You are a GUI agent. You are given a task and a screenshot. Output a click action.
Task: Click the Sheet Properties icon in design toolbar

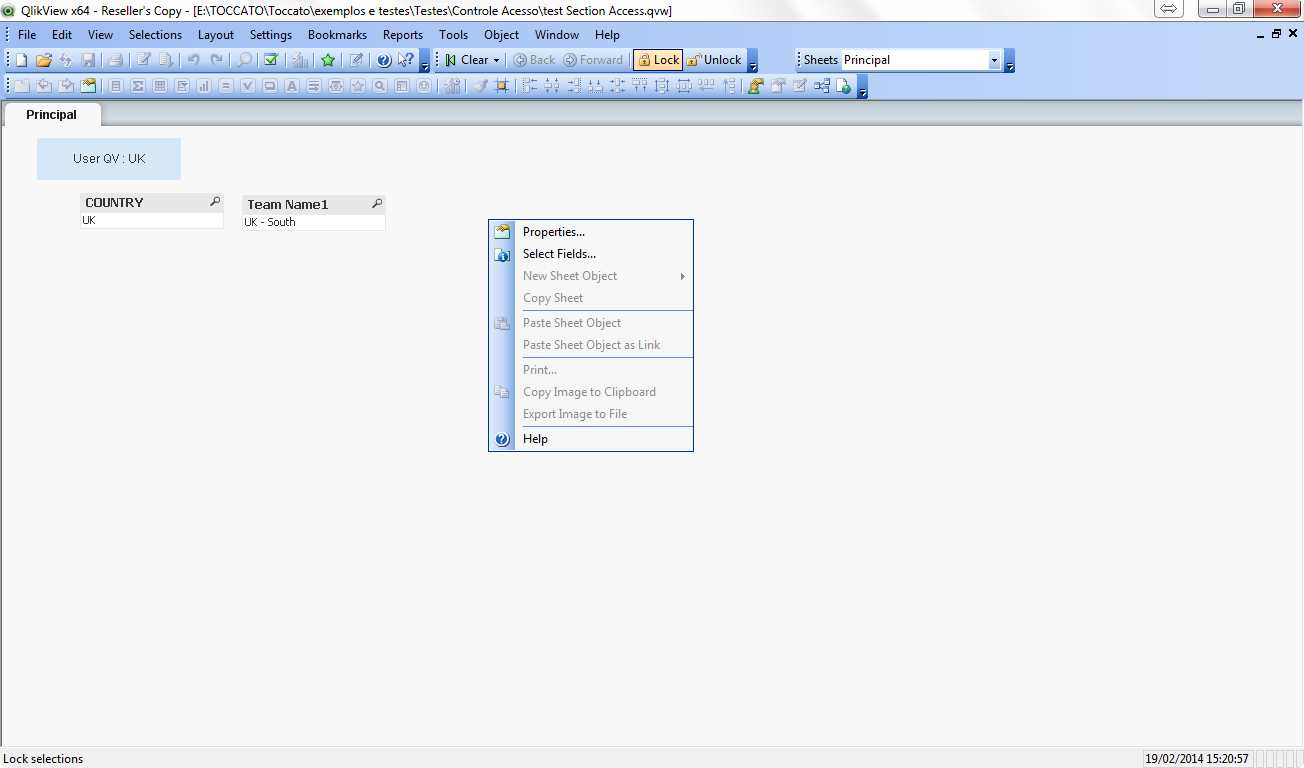[x=88, y=86]
